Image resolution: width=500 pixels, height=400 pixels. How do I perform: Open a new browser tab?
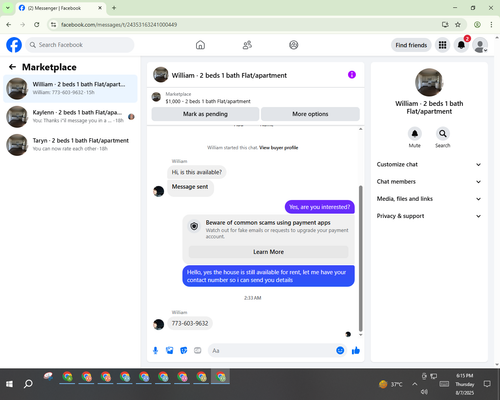coord(114,8)
